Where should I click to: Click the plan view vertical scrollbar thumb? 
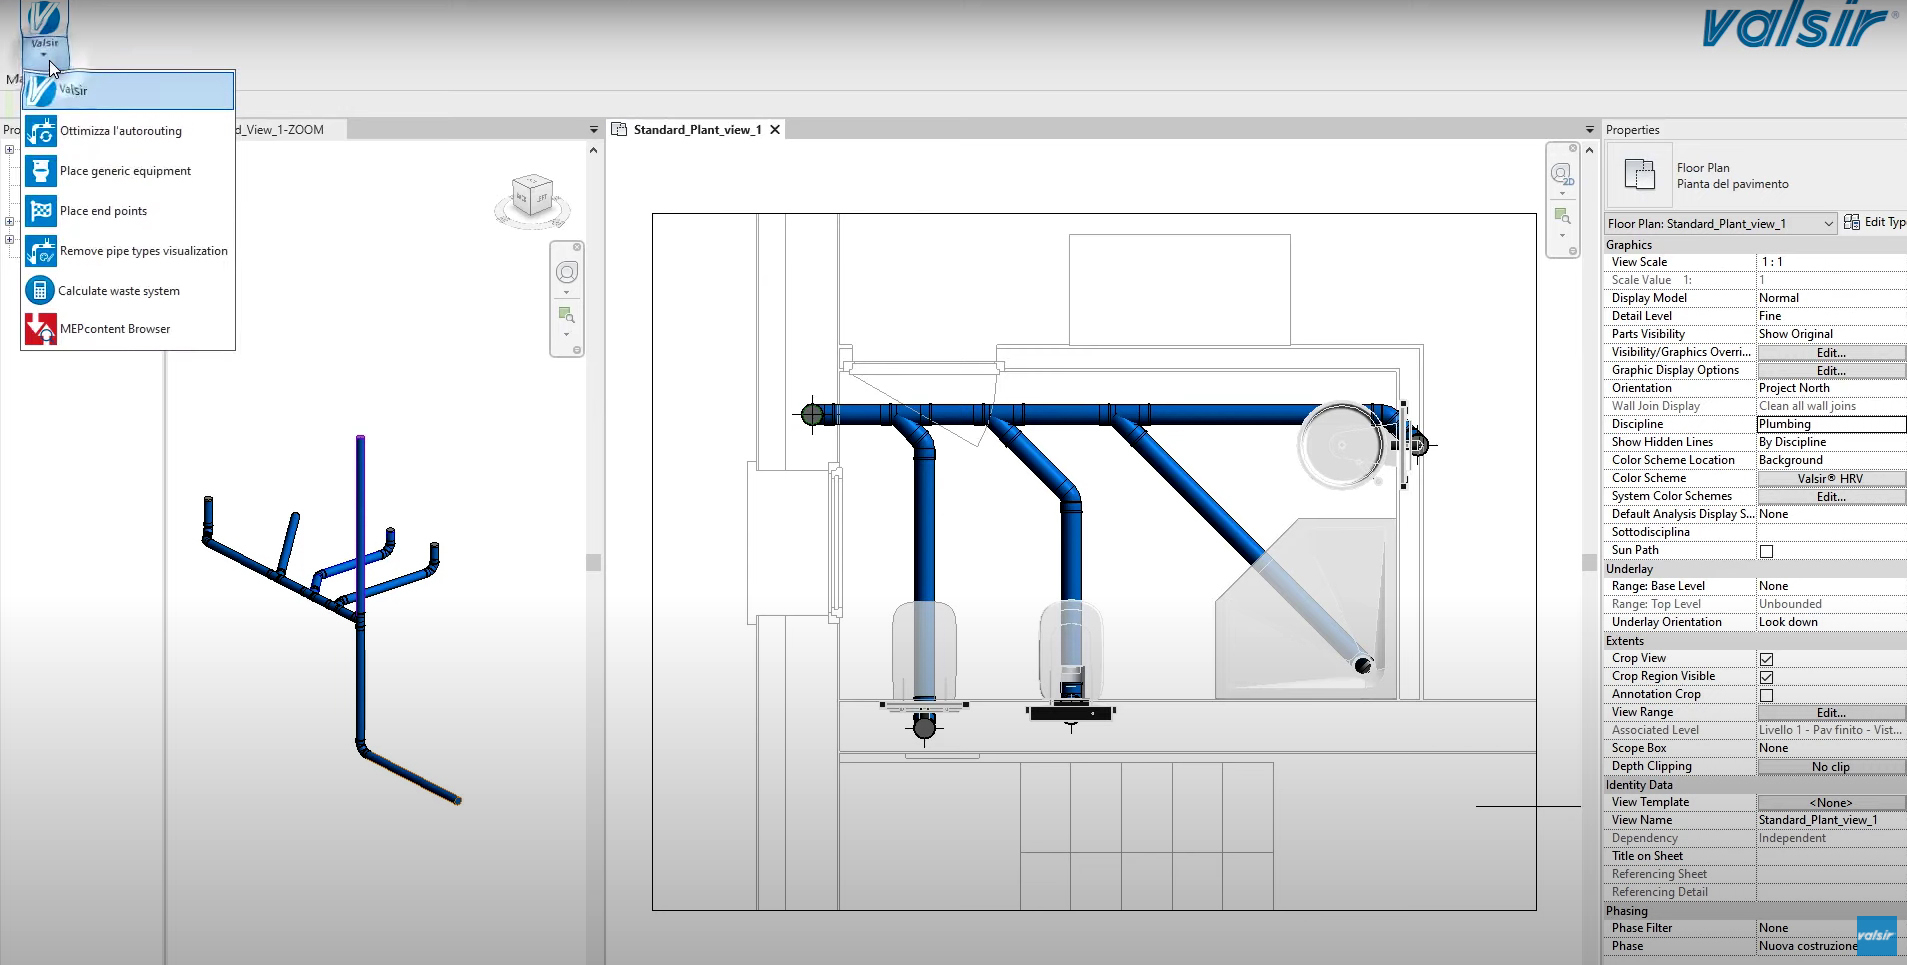click(1590, 563)
